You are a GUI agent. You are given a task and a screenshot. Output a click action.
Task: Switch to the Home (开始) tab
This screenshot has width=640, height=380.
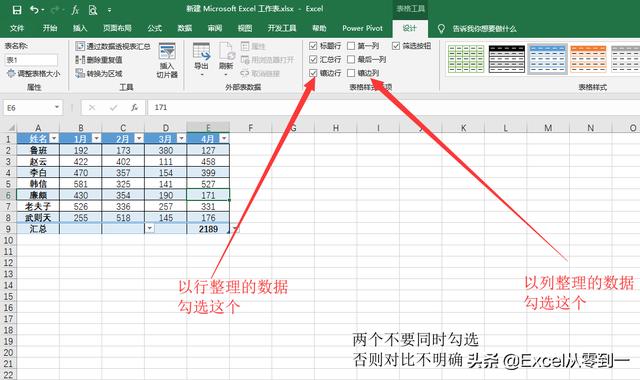point(50,28)
